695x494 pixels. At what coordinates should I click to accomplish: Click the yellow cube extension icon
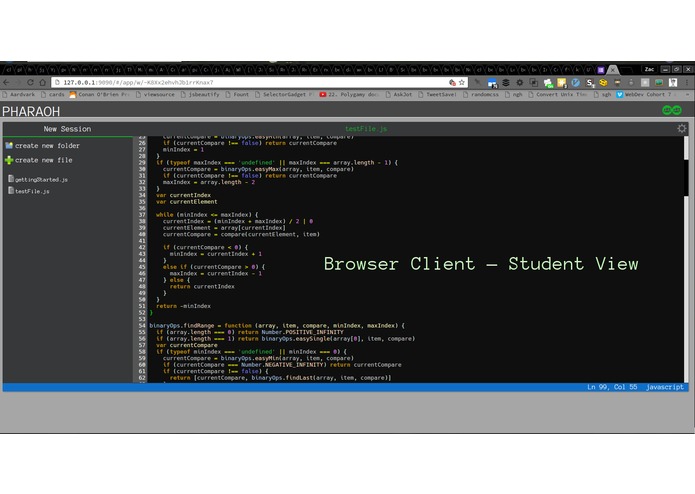pyautogui.click(x=603, y=82)
